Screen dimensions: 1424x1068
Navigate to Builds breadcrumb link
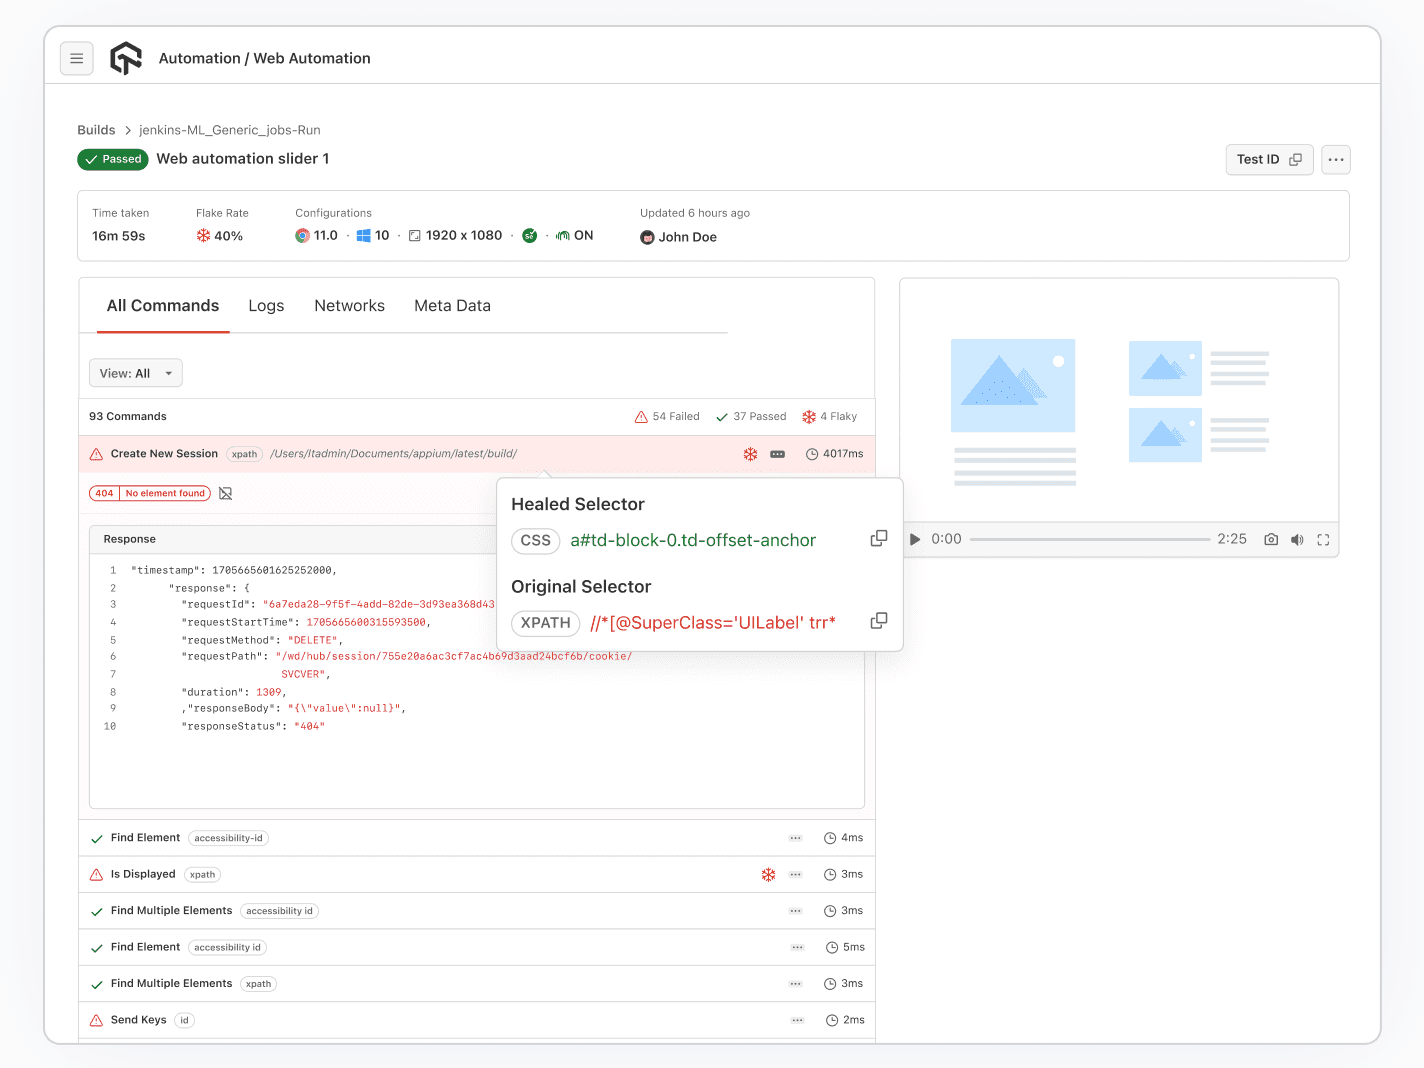coord(96,129)
